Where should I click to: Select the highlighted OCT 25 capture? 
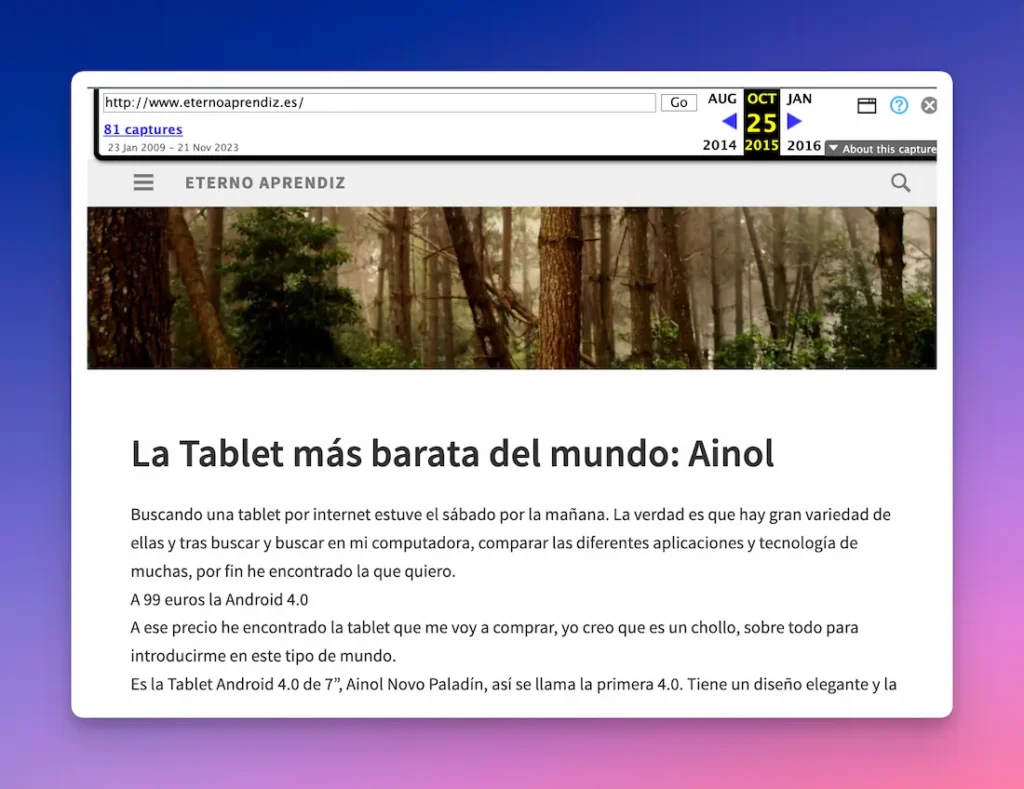[x=761, y=120]
